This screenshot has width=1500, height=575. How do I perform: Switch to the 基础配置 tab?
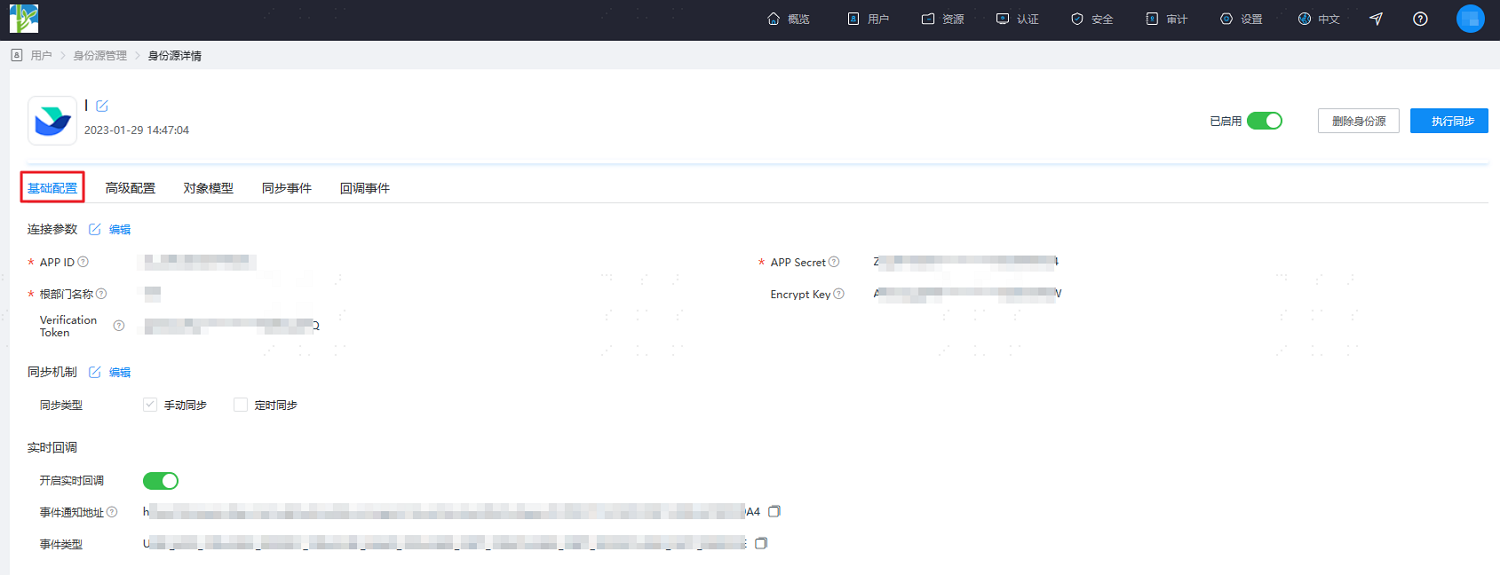click(x=52, y=188)
